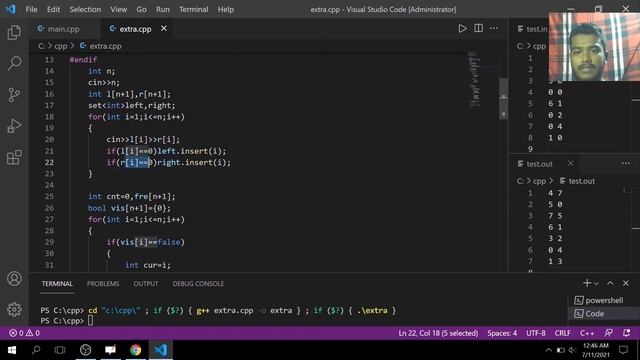Open the Source Control view
The height and width of the screenshot is (360, 640).
(14, 95)
